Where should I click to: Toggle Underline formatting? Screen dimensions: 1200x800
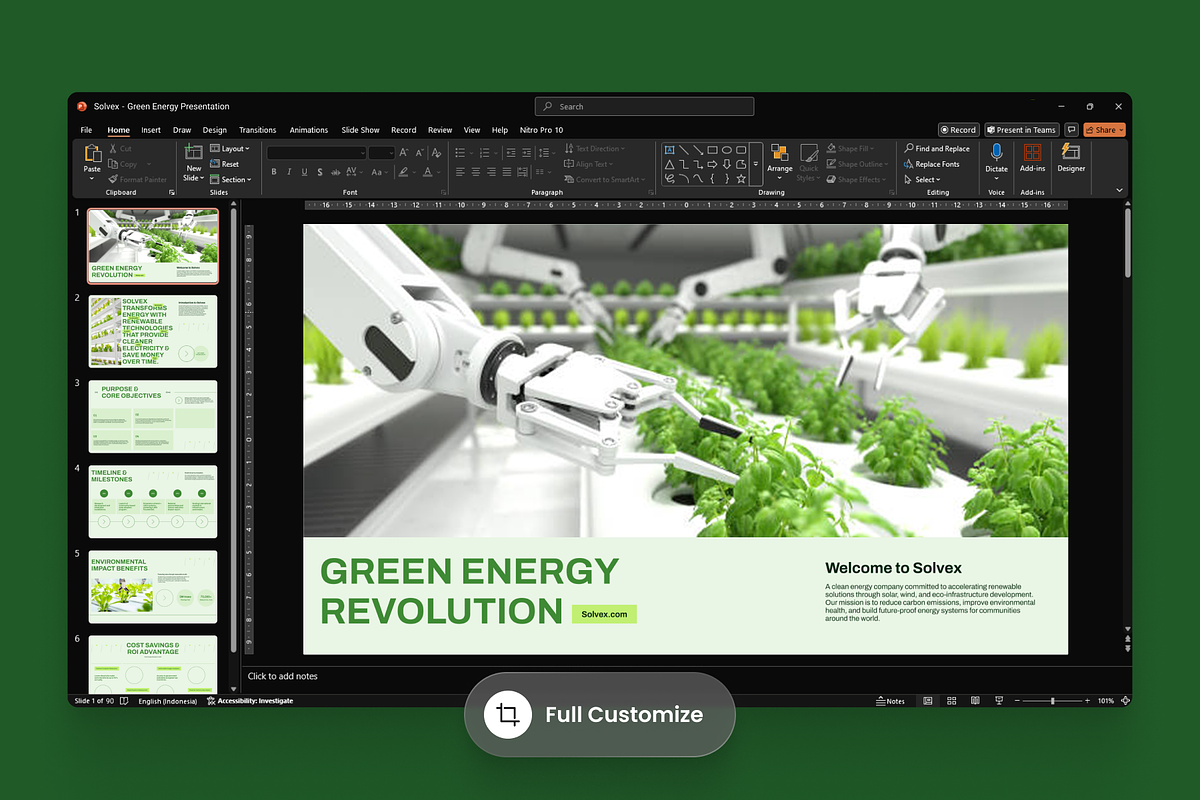coord(304,172)
